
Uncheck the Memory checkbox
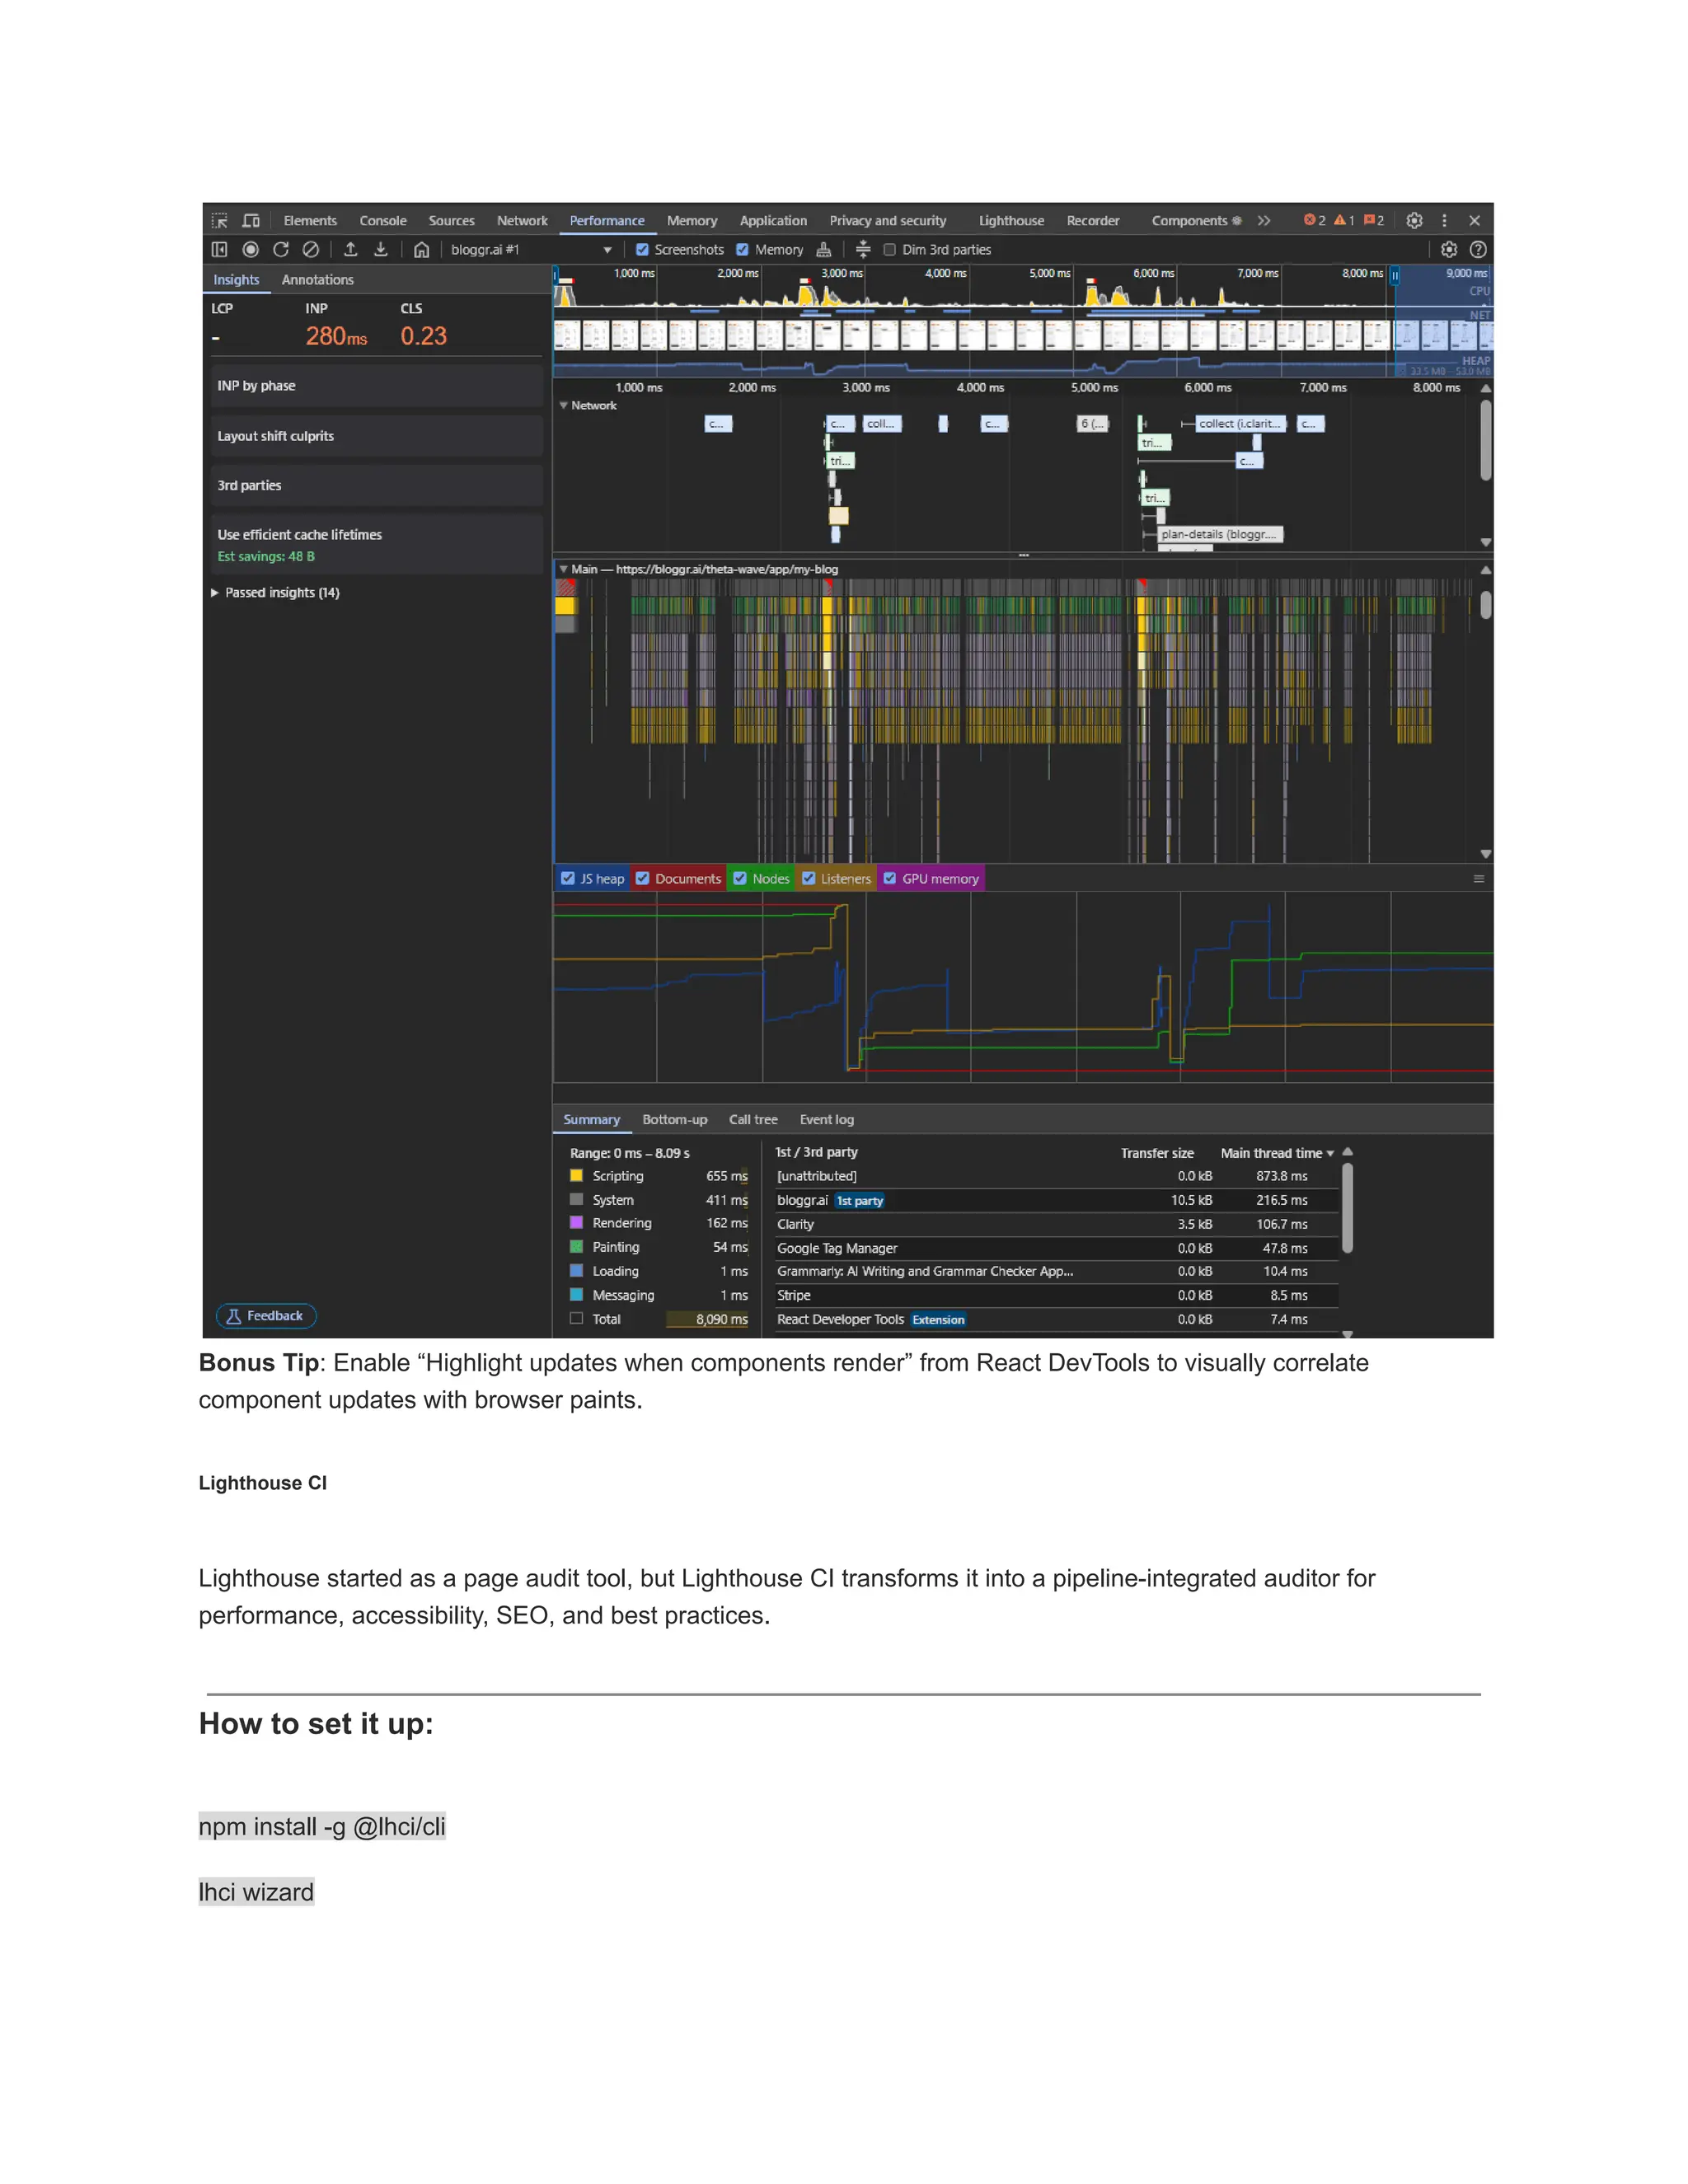pos(742,249)
